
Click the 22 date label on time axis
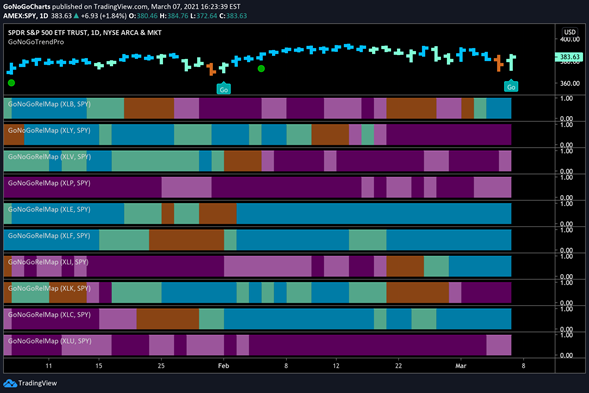point(398,366)
